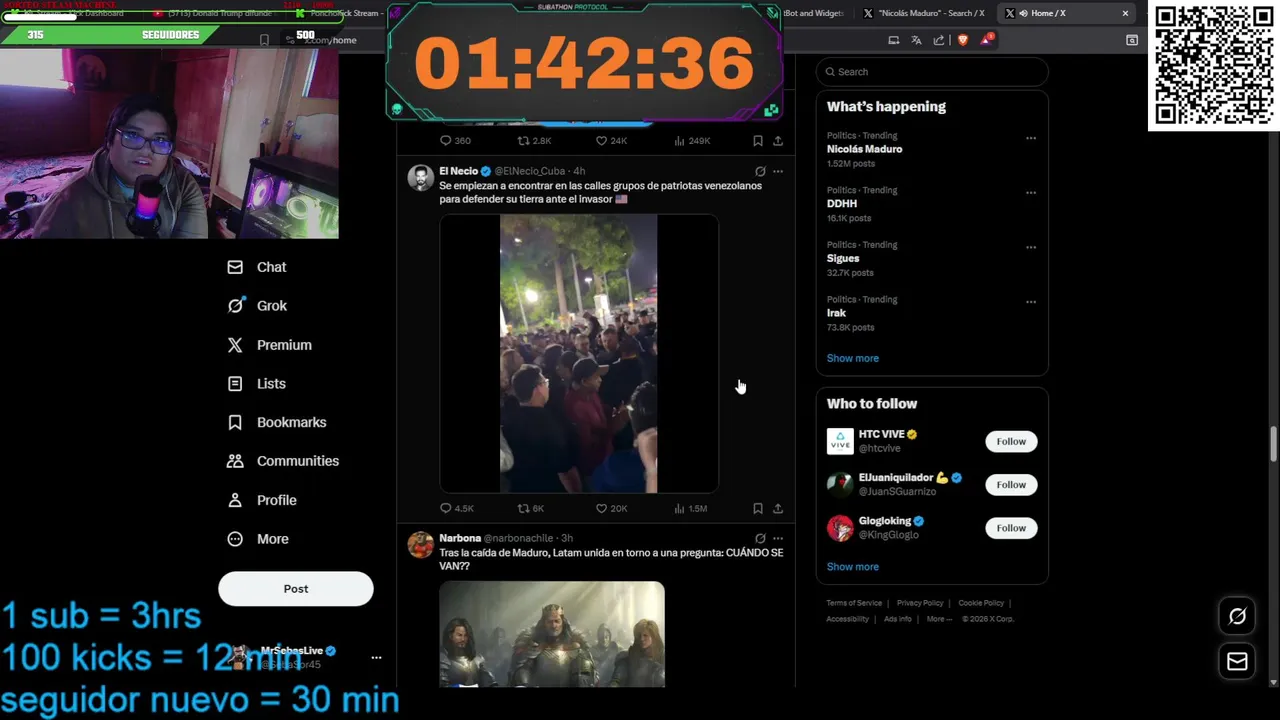
Task: Show more trending topics
Action: pos(853,358)
